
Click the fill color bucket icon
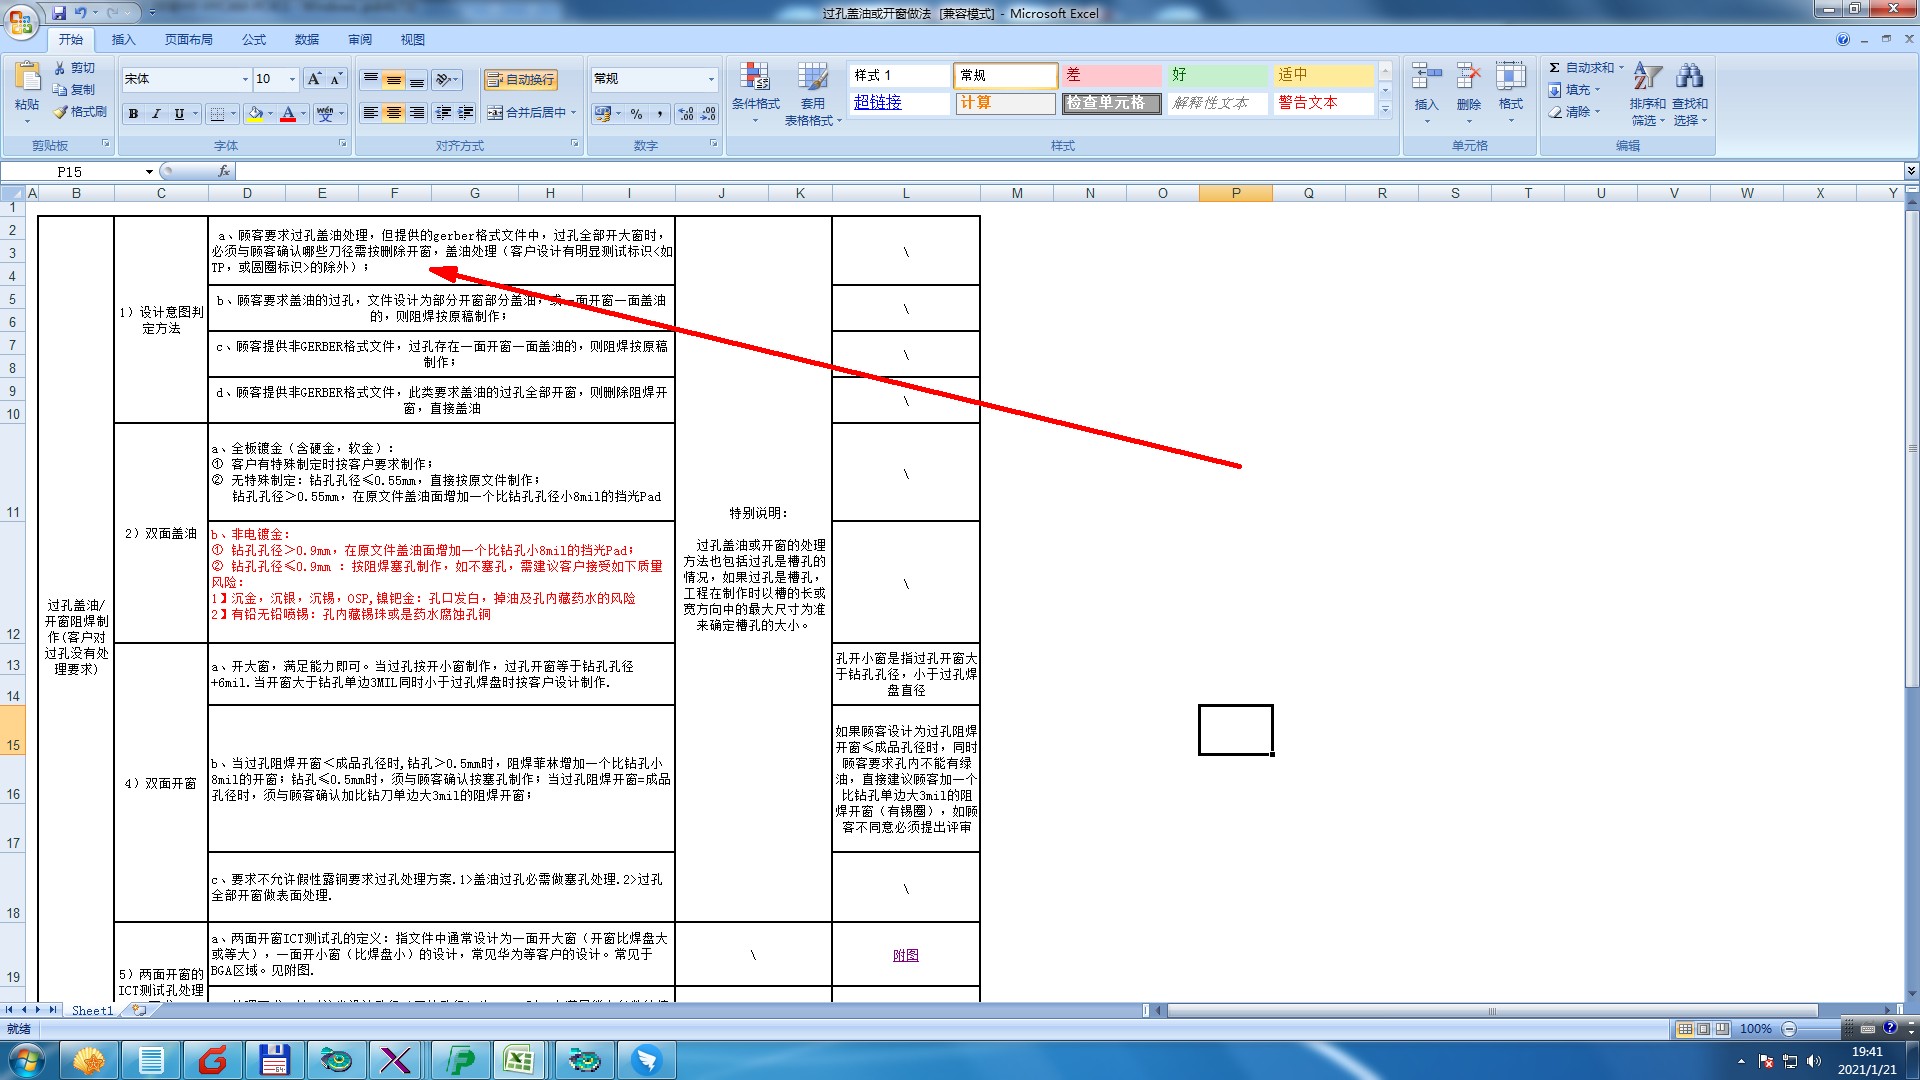click(x=255, y=114)
